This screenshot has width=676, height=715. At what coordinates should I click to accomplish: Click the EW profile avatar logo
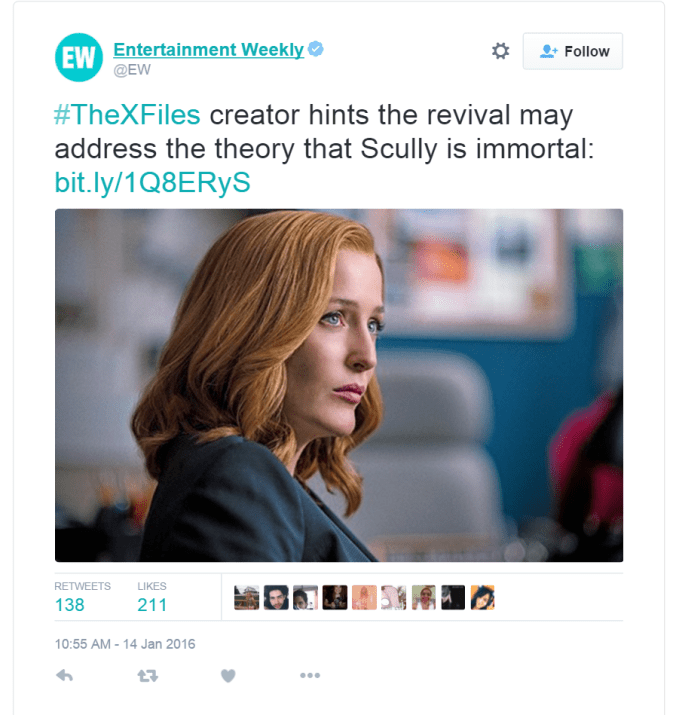pos(79,57)
